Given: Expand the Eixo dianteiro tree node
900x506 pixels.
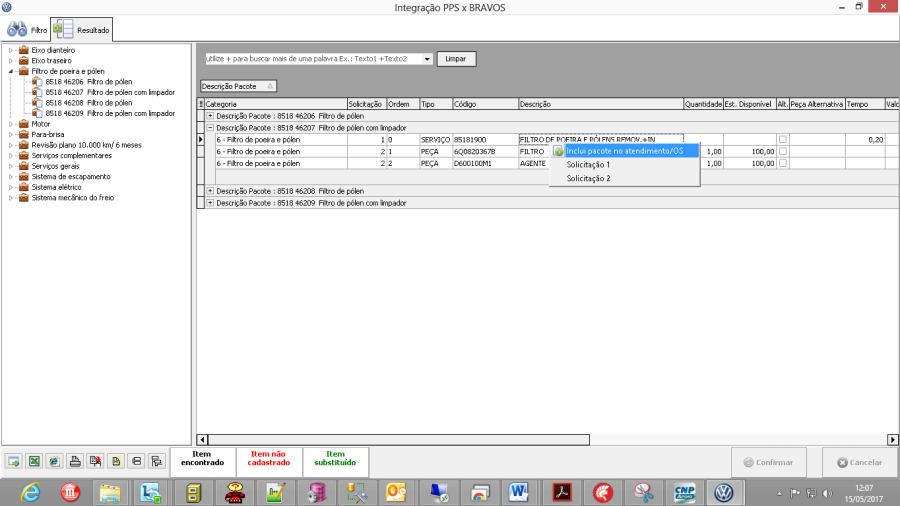Looking at the screenshot, I should (x=10, y=50).
